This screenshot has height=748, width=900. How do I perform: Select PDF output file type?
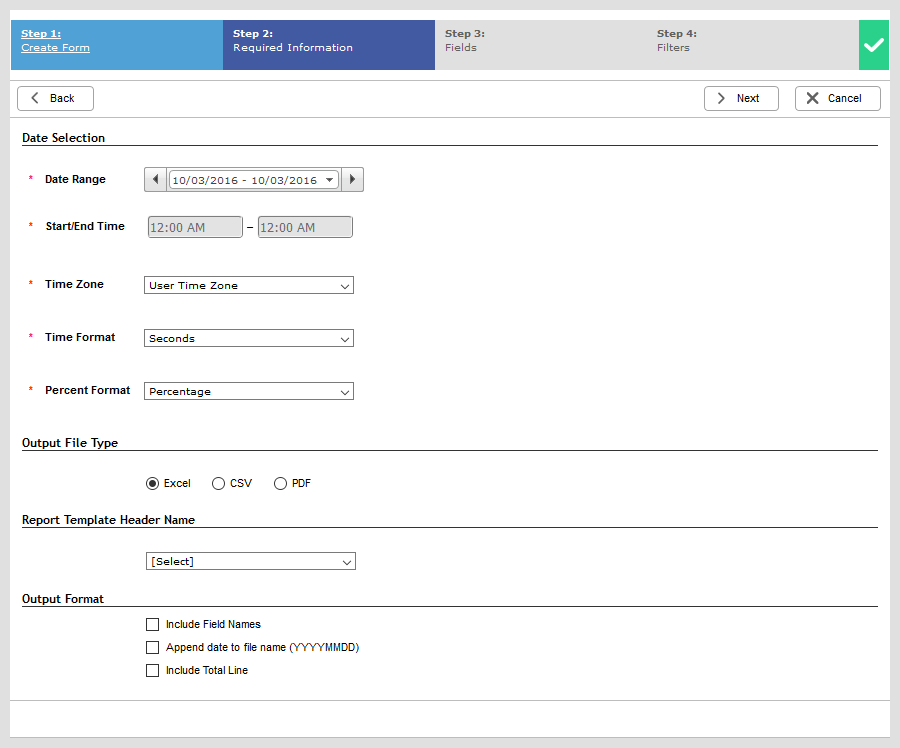pyautogui.click(x=280, y=484)
